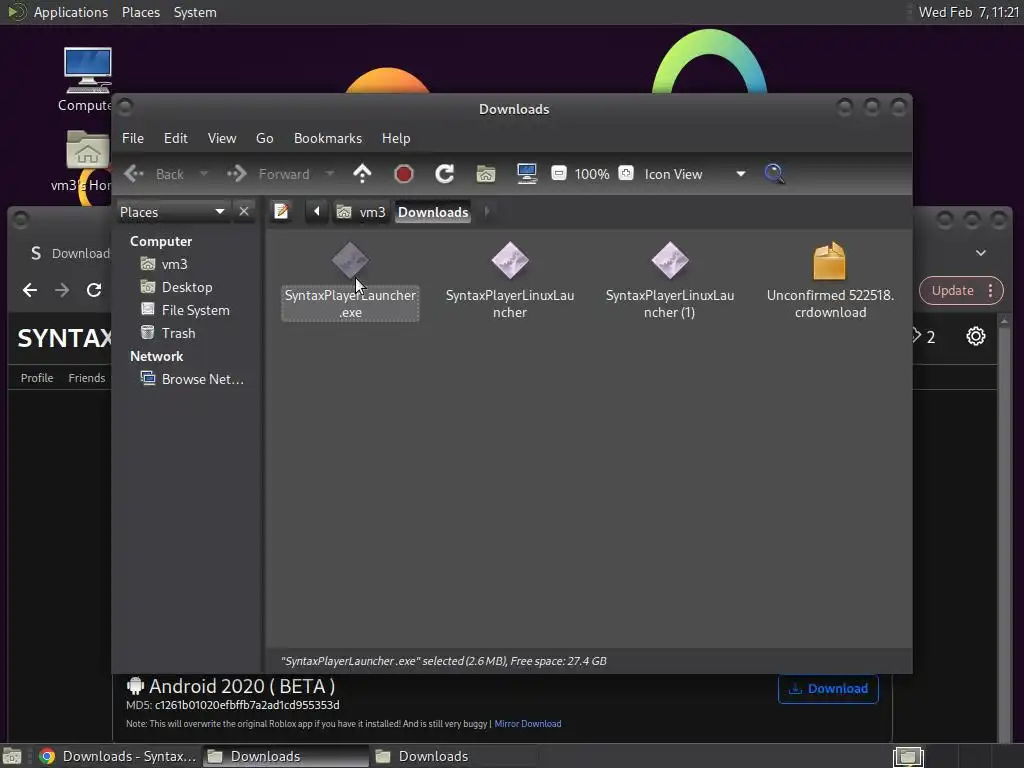Open vm3 in Places sidebar

[x=165, y=264]
